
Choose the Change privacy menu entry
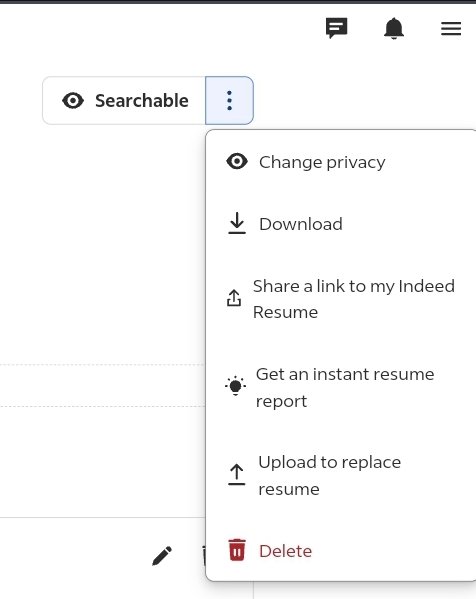(x=340, y=162)
